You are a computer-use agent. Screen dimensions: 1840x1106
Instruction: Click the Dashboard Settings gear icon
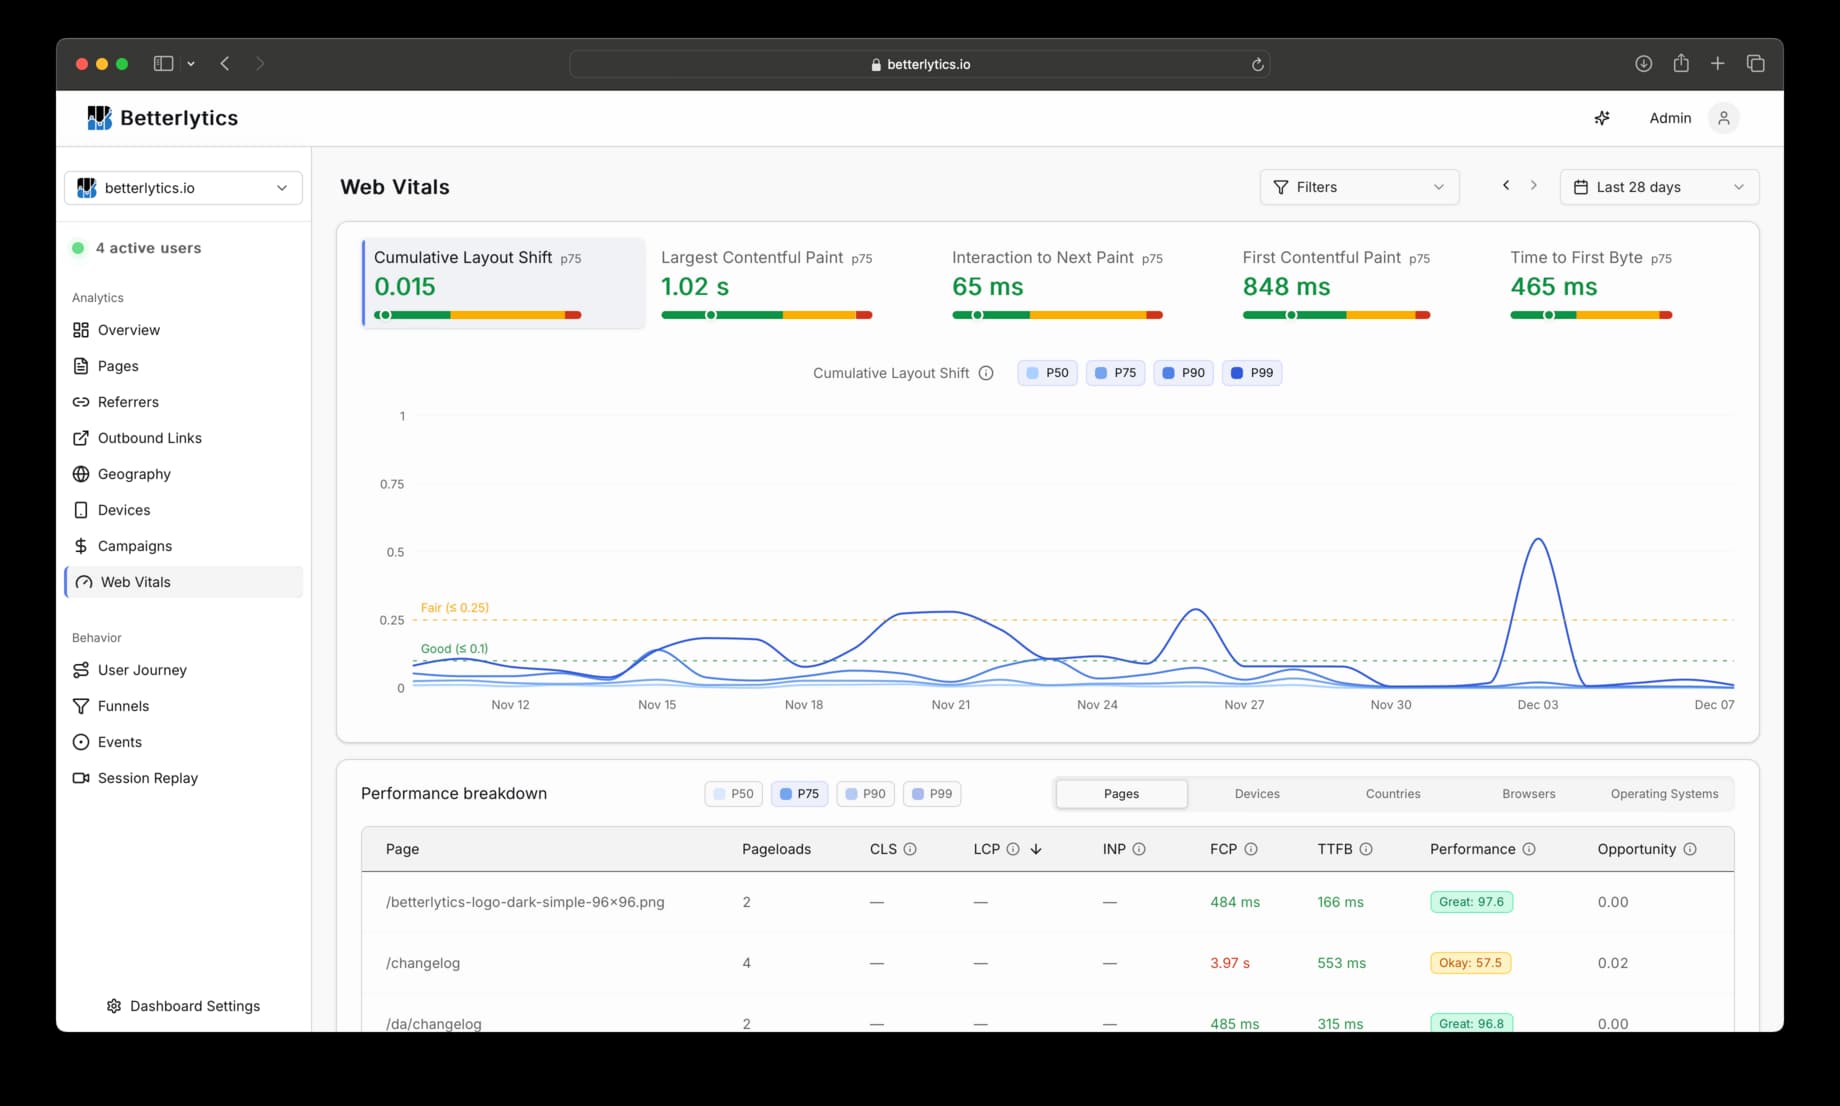114,1006
